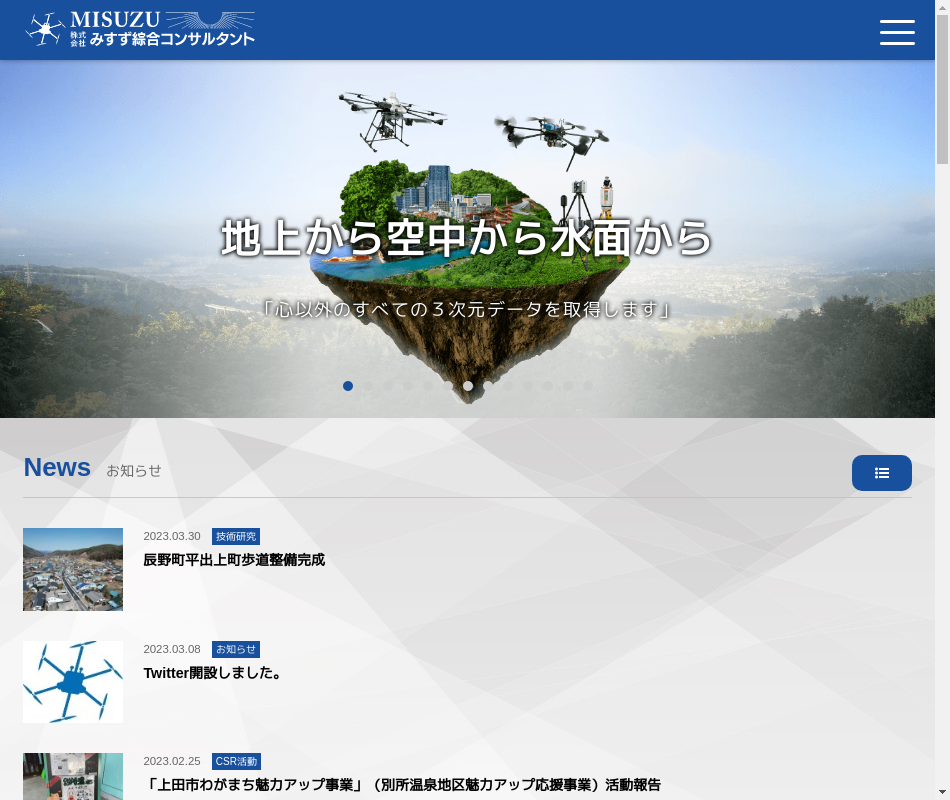This screenshot has height=800, width=950.
Task: Click the CSR活動 category tag
Action: 236,762
